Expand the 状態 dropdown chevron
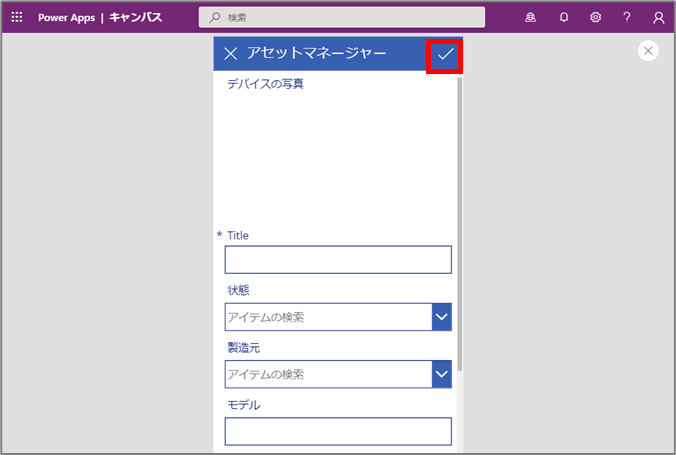The image size is (676, 455). tap(441, 317)
